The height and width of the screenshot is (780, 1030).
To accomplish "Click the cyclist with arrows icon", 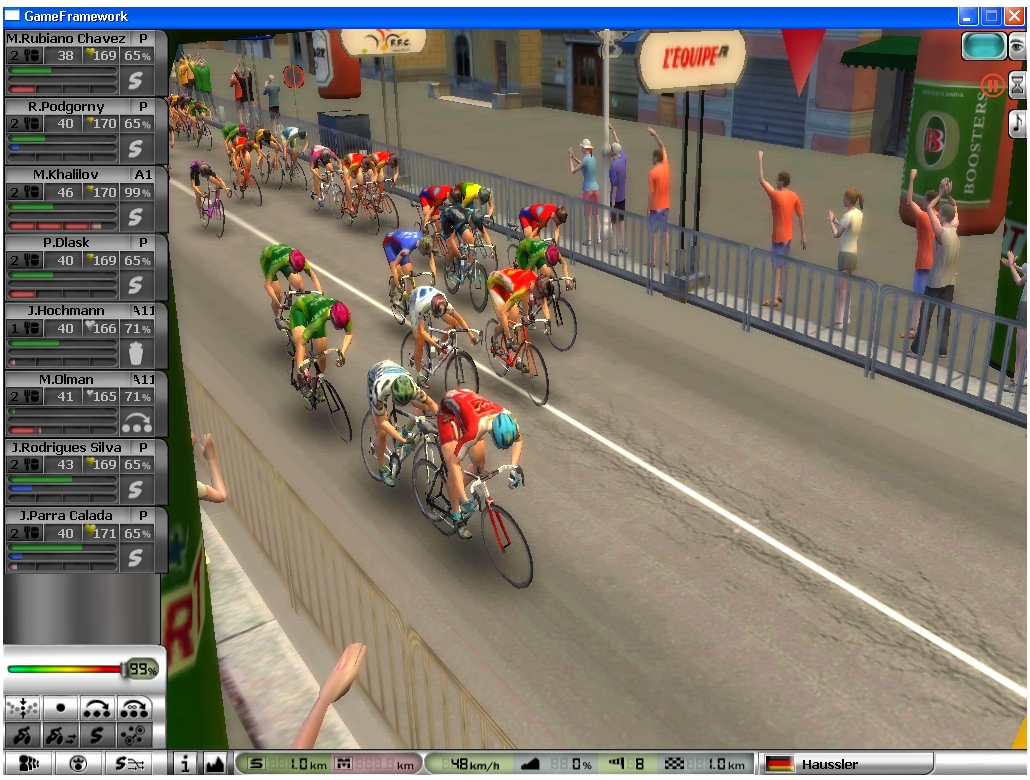I will [x=60, y=736].
